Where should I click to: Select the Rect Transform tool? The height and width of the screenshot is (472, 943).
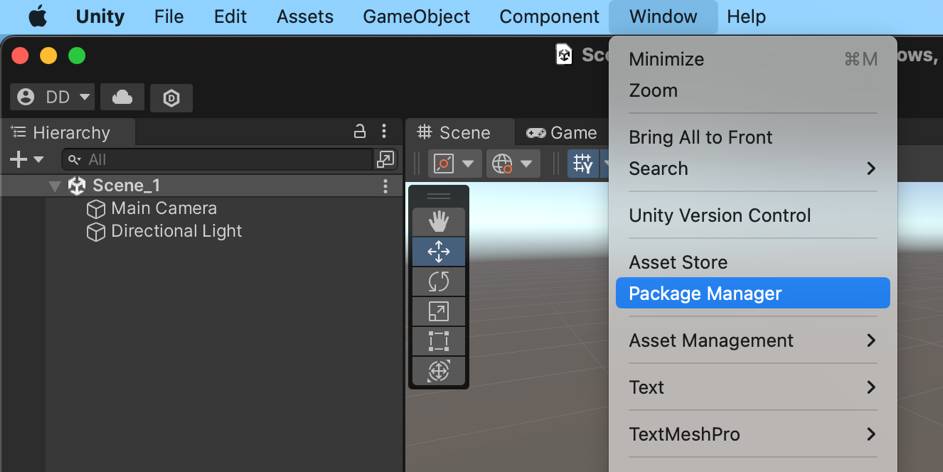(438, 341)
